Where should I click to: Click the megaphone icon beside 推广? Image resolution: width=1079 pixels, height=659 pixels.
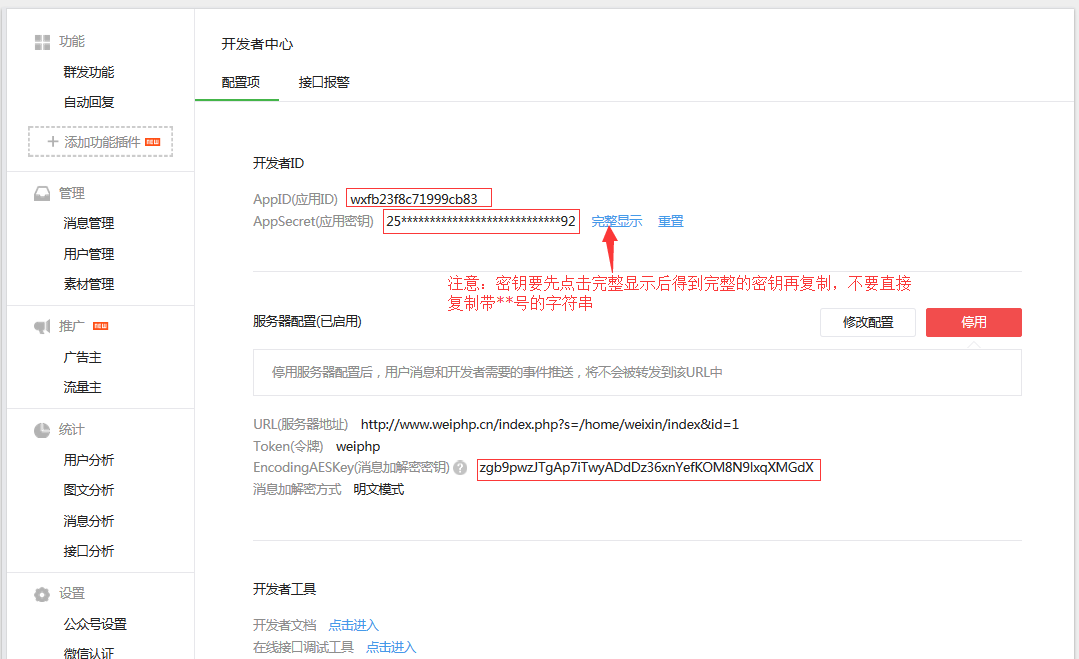click(40, 326)
